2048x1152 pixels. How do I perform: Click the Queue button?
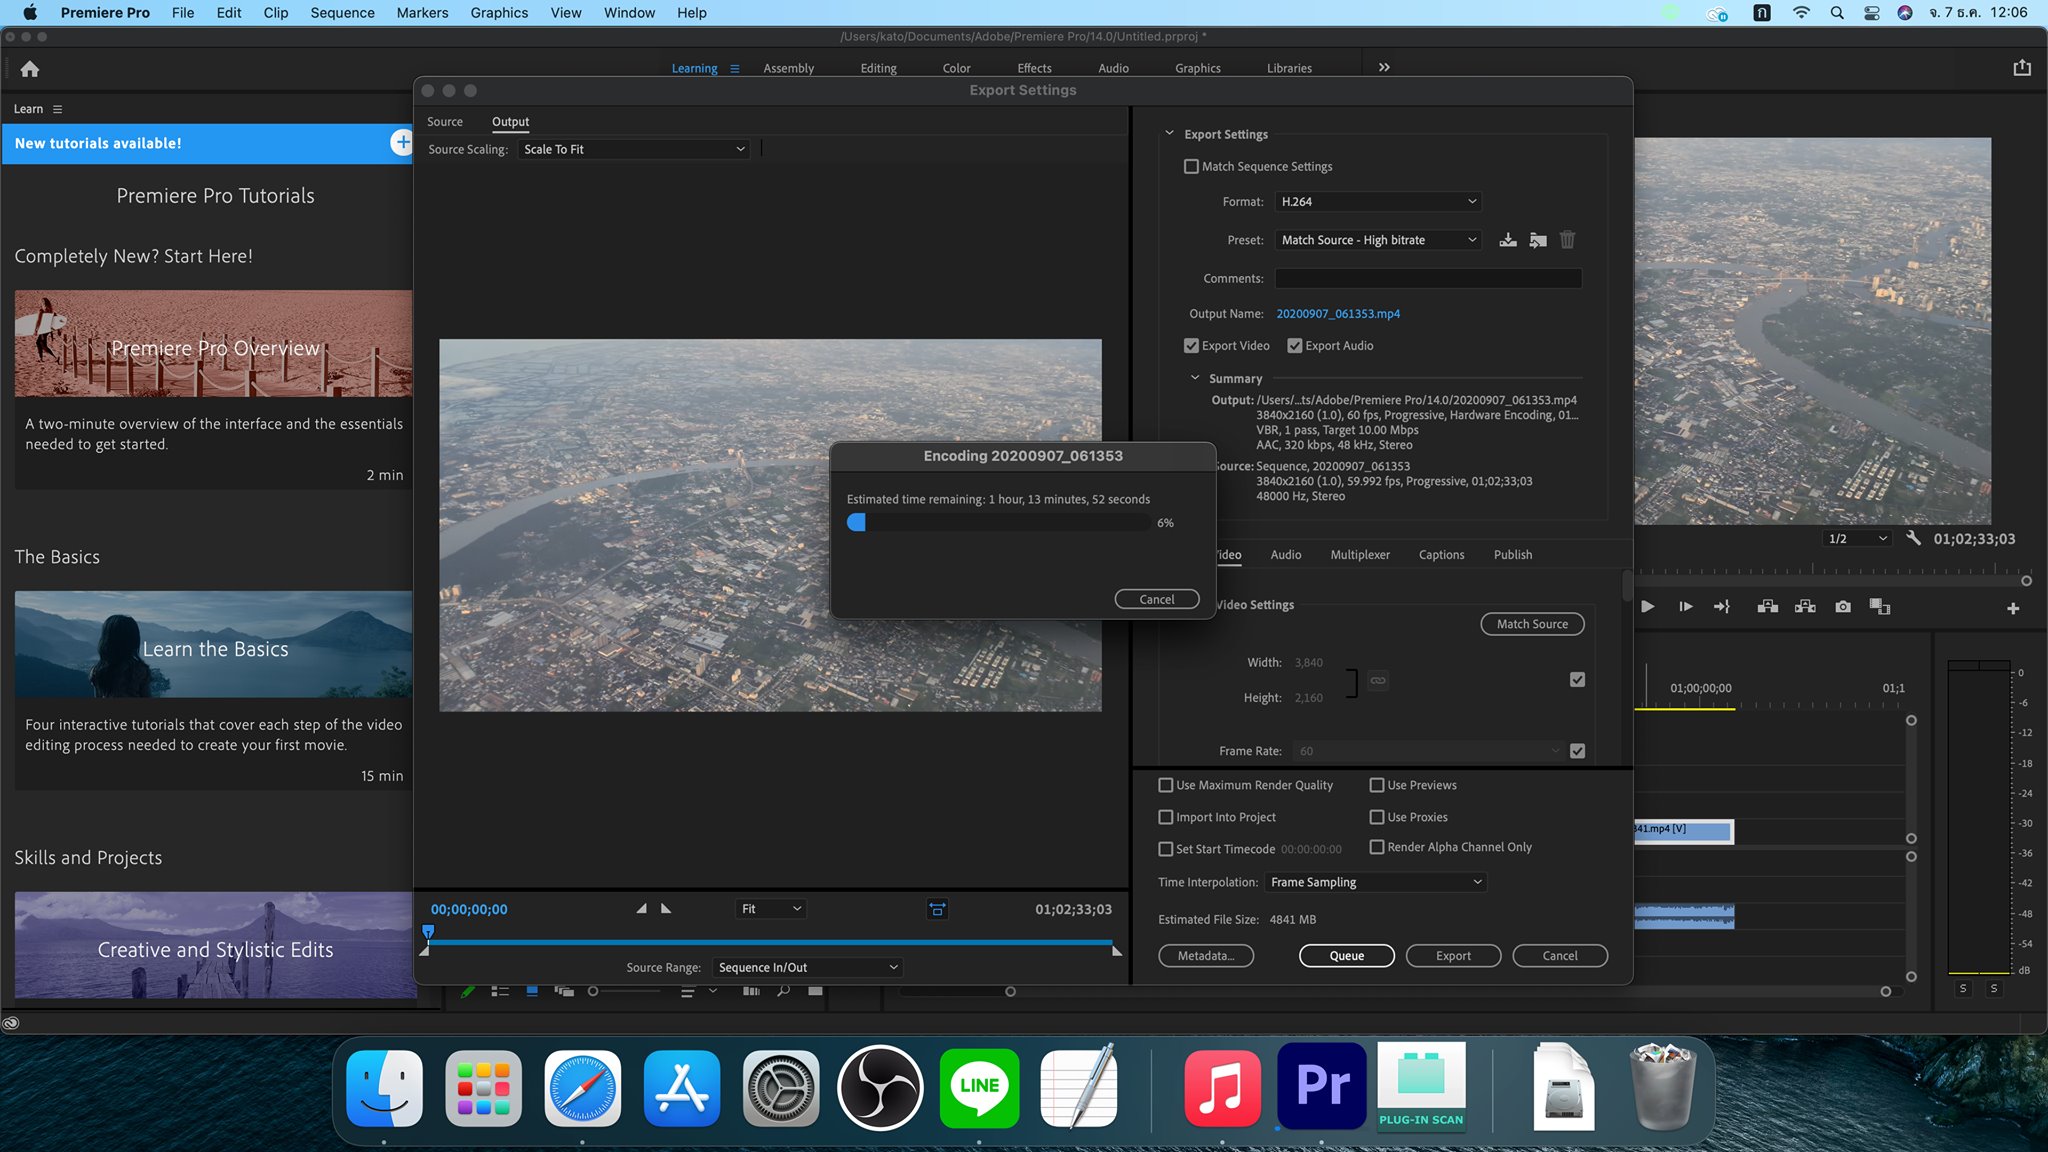(1346, 956)
